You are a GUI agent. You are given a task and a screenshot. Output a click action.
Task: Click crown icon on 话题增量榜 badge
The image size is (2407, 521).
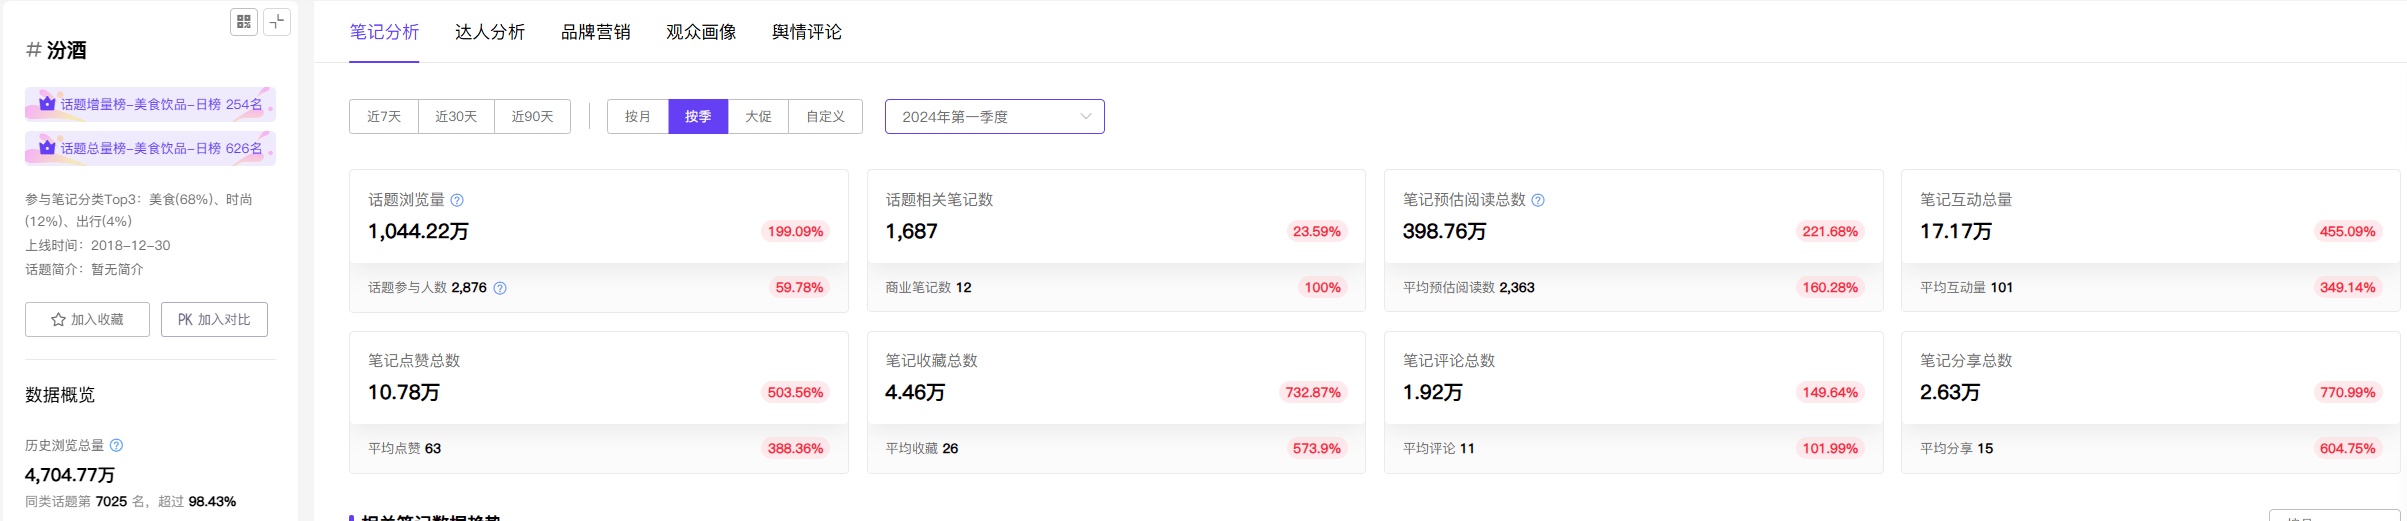click(x=47, y=103)
